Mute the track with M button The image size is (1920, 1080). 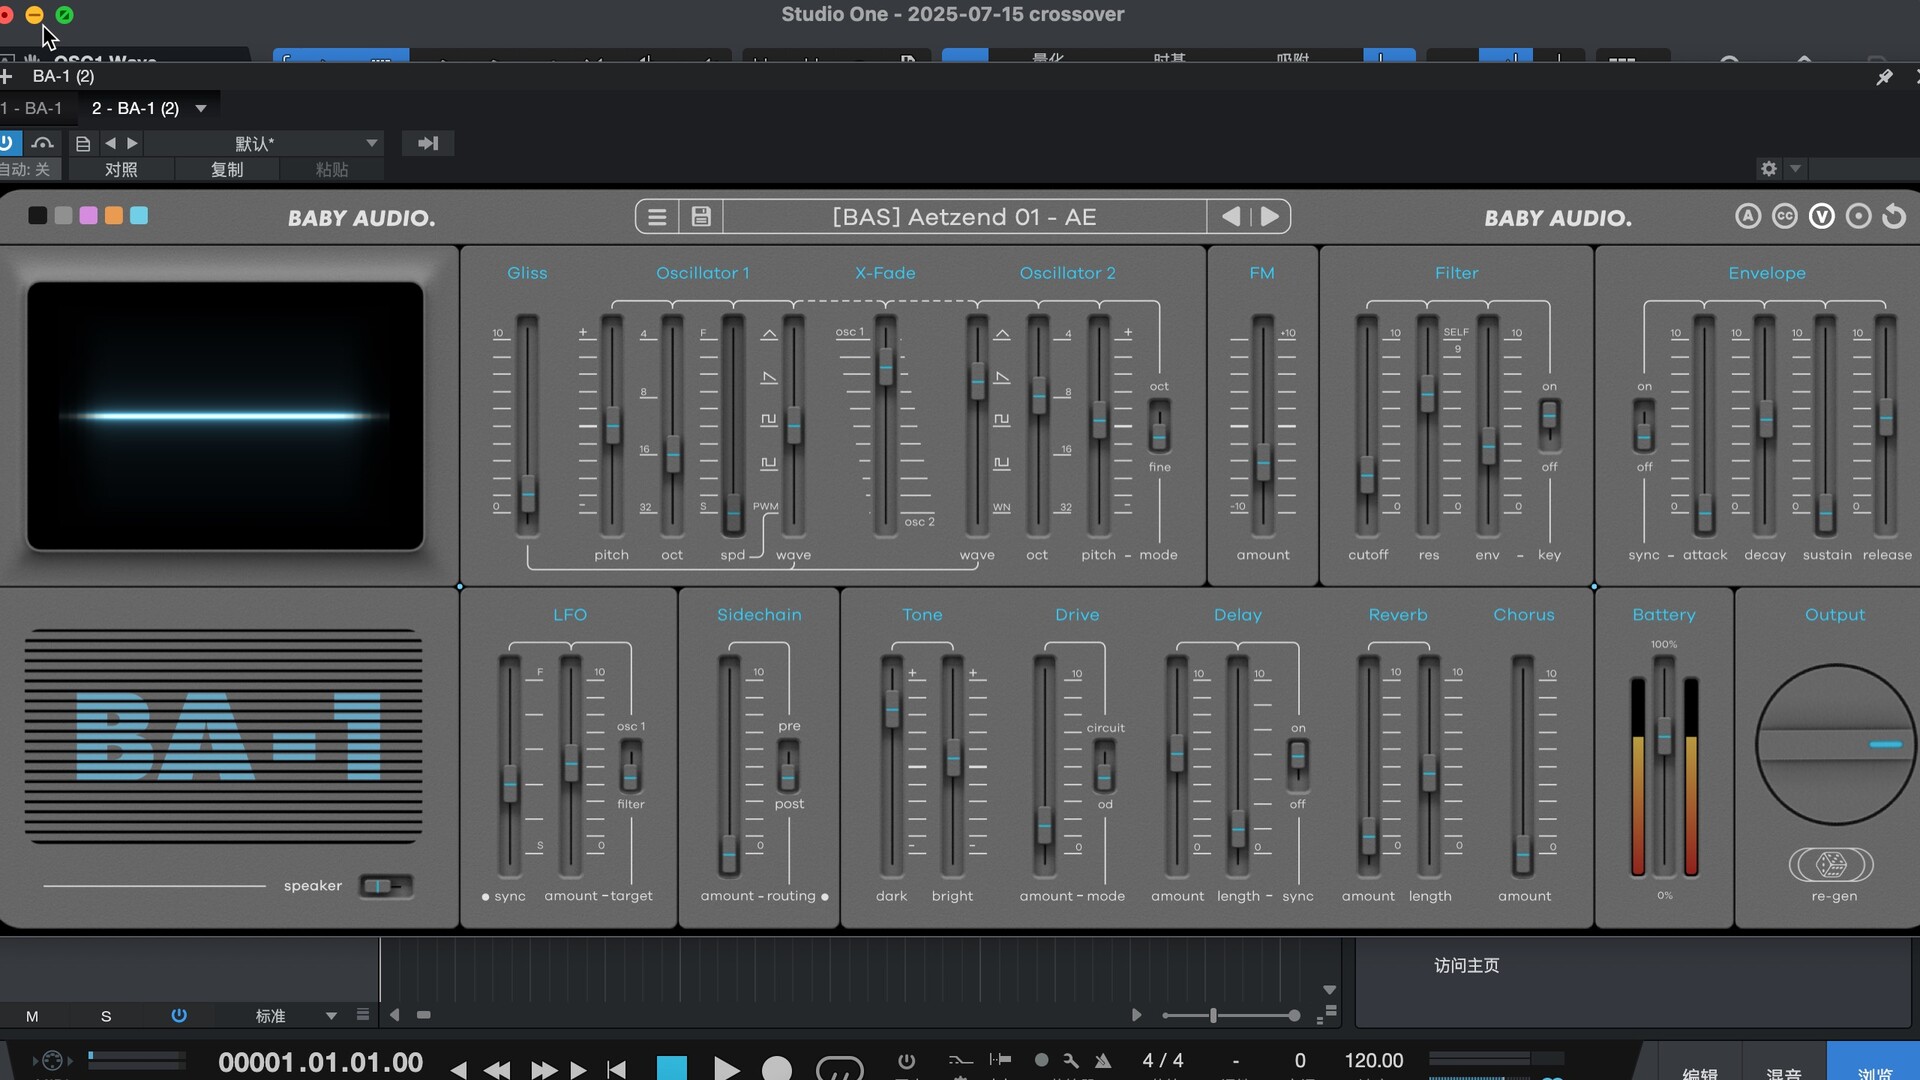[x=32, y=1016]
